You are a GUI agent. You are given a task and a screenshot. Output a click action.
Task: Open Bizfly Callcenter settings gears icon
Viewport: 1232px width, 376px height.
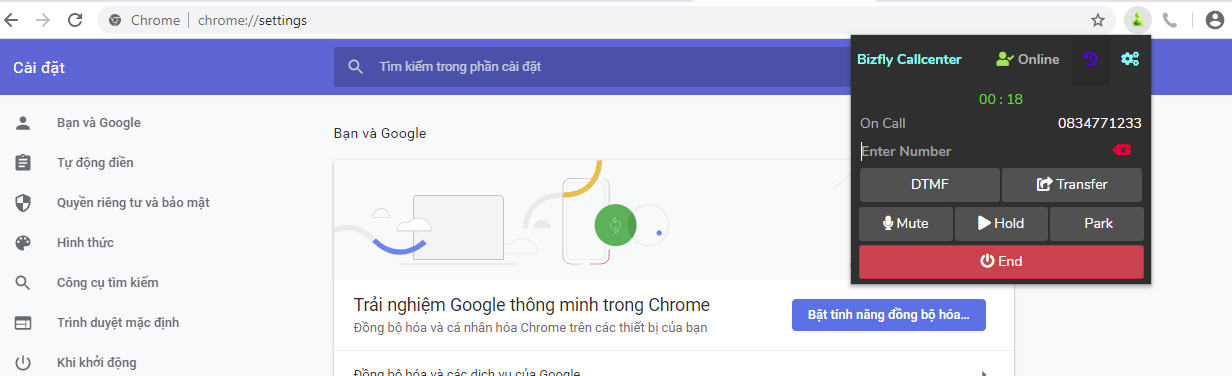1130,59
